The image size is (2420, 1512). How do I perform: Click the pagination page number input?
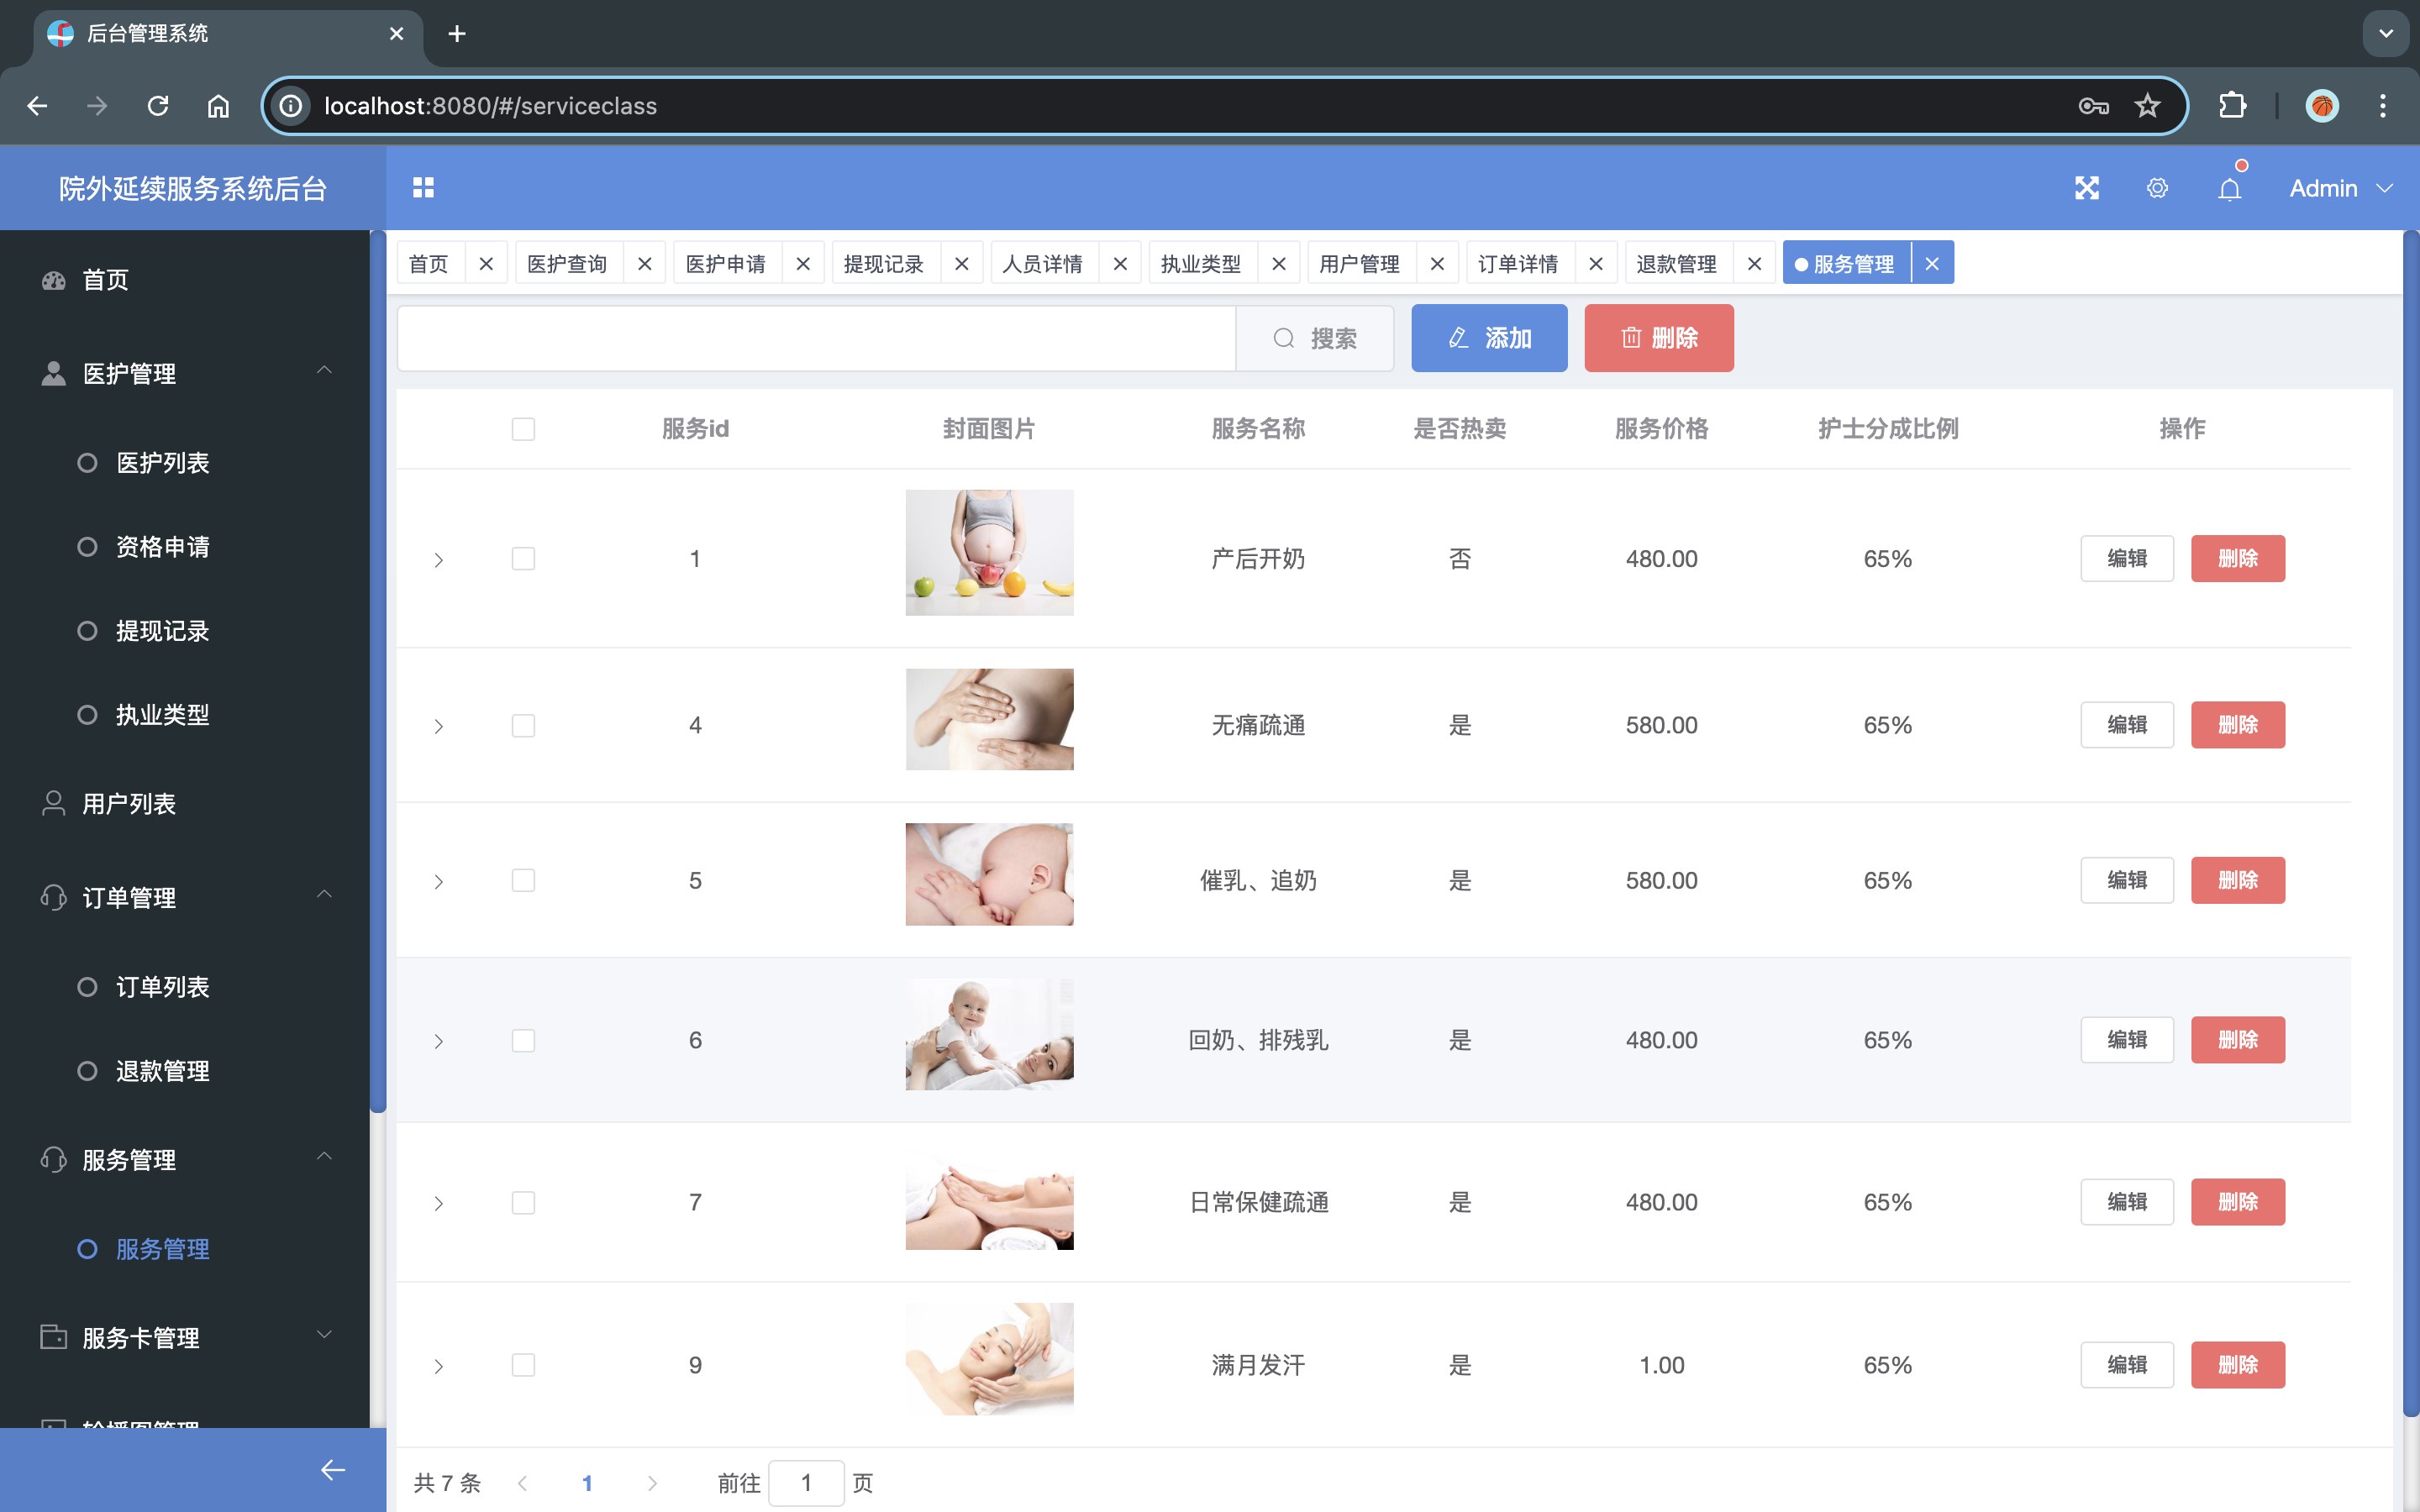pyautogui.click(x=806, y=1483)
